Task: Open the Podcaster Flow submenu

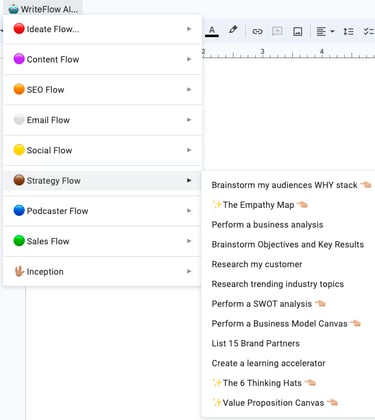Action: (x=102, y=211)
